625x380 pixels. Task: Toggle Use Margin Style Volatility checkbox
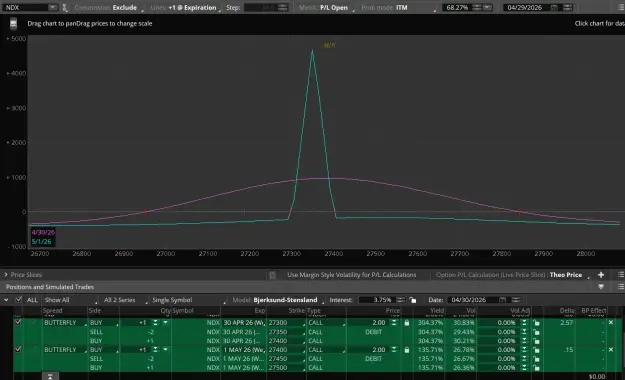click(x=272, y=275)
